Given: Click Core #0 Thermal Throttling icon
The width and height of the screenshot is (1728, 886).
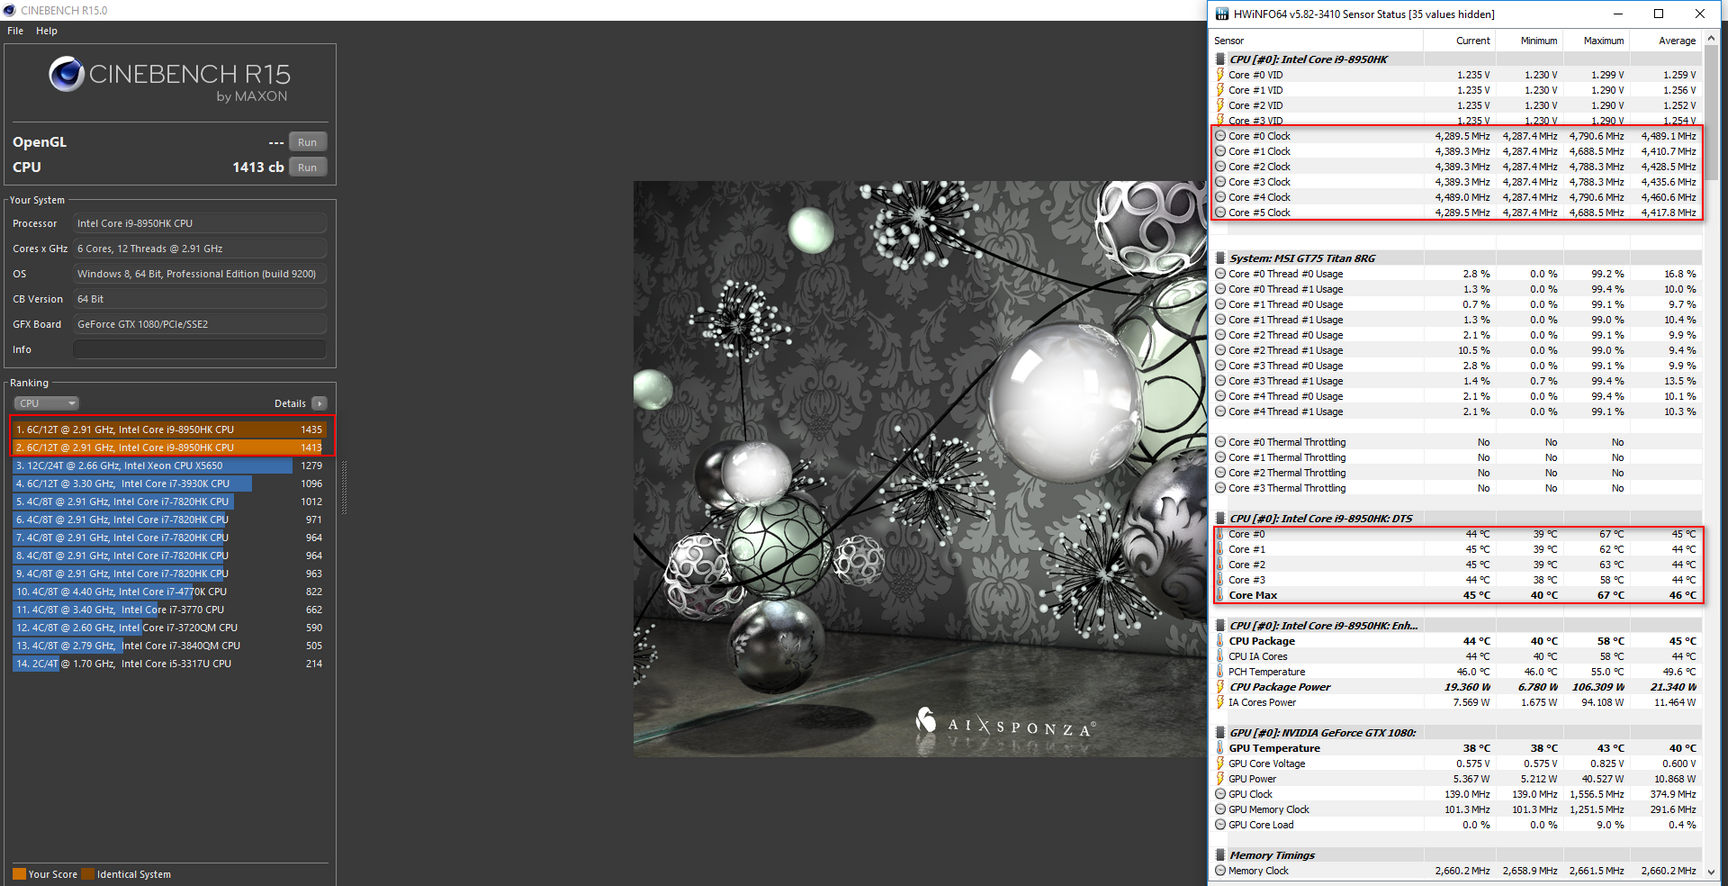Looking at the screenshot, I should click(1220, 442).
